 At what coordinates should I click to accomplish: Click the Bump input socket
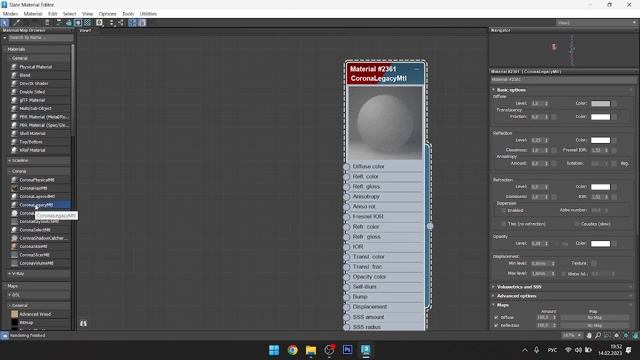347,297
